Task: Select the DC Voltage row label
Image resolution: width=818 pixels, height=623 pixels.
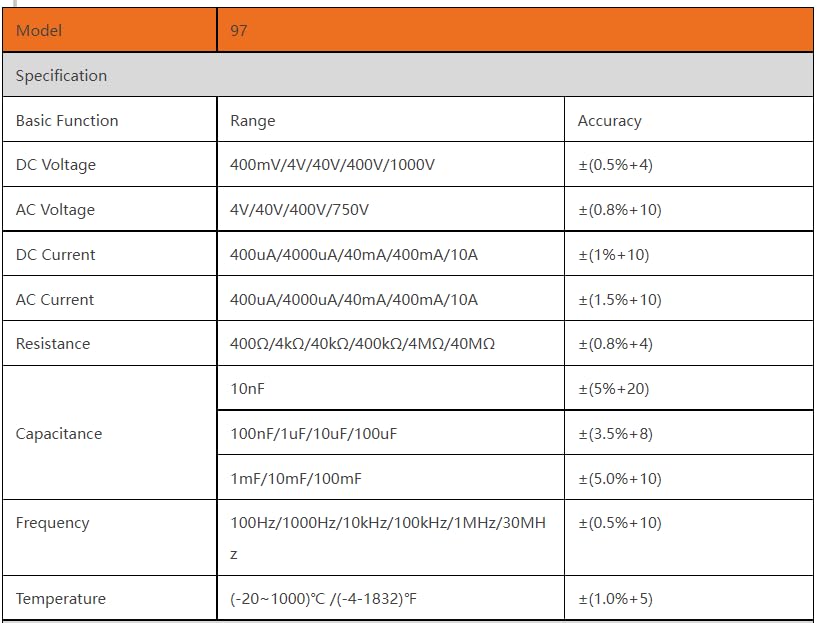Action: (56, 165)
